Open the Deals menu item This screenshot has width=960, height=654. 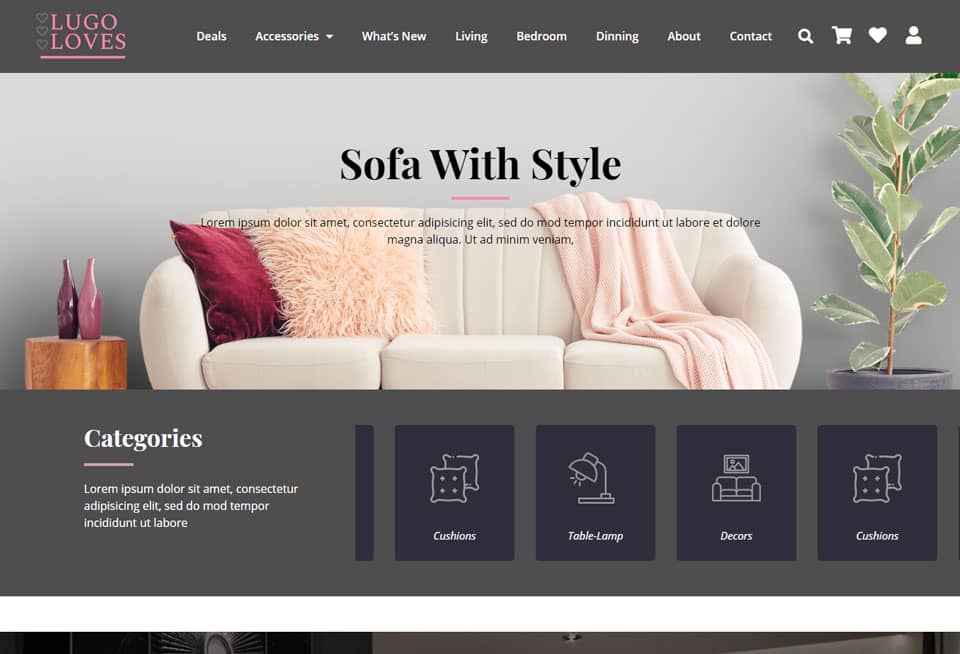211,36
